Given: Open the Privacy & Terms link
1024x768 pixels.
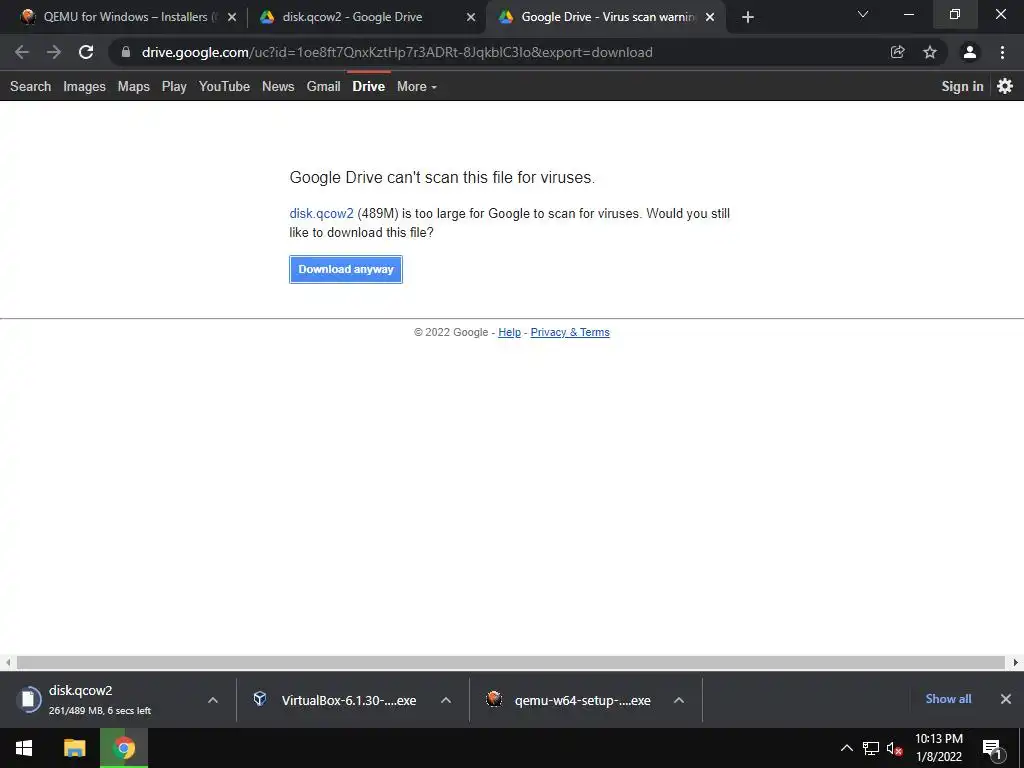Looking at the screenshot, I should tap(570, 332).
